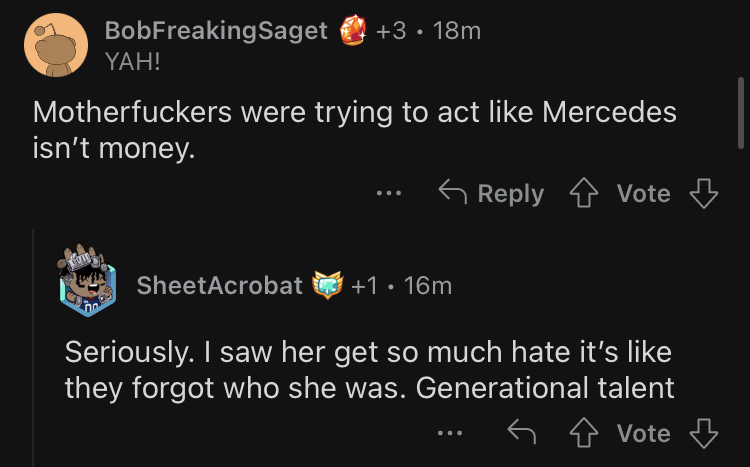Open the SheetAcrobat username link
Screen dimensions: 750x467
[219, 285]
